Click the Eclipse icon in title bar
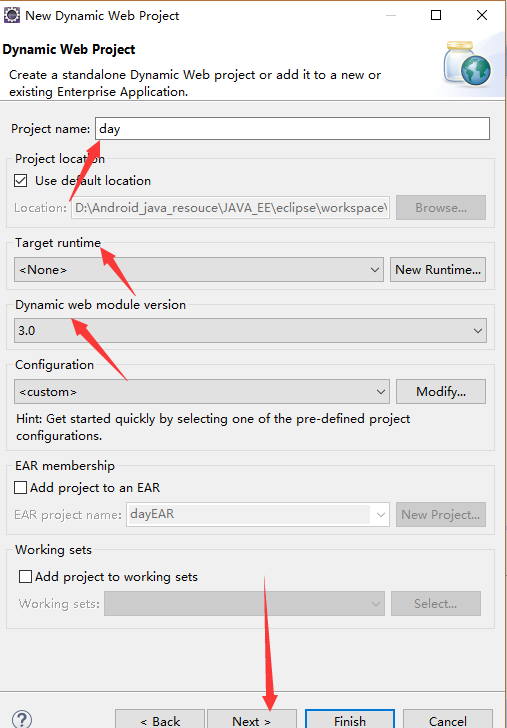The image size is (507, 728). (x=12, y=15)
